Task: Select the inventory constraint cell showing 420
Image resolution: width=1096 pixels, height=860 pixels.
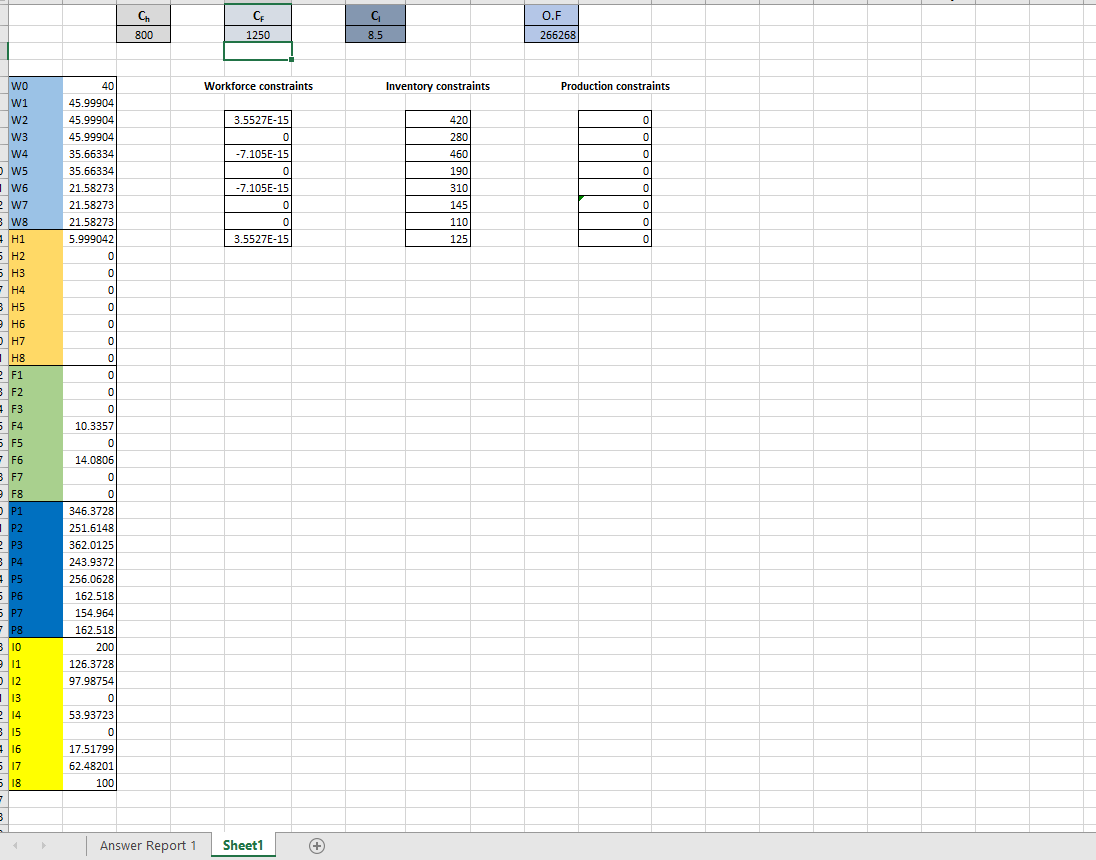Action: (437, 120)
